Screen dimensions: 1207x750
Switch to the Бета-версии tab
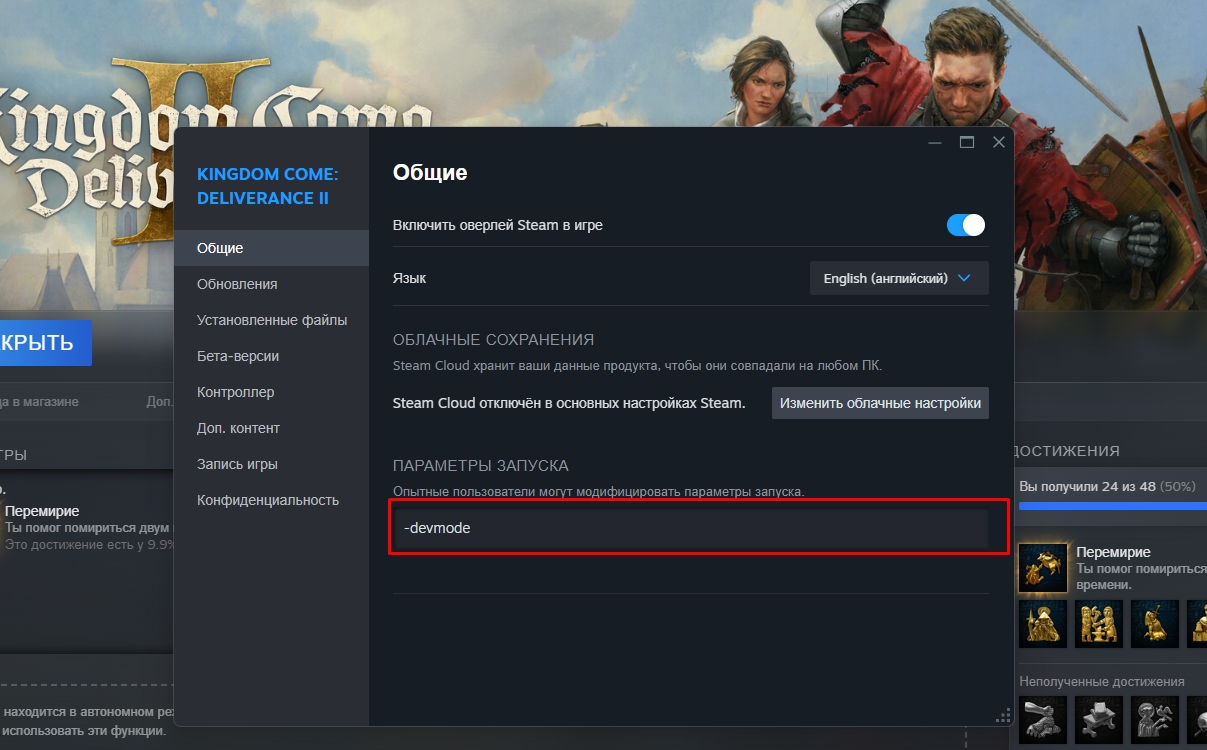click(x=271, y=356)
